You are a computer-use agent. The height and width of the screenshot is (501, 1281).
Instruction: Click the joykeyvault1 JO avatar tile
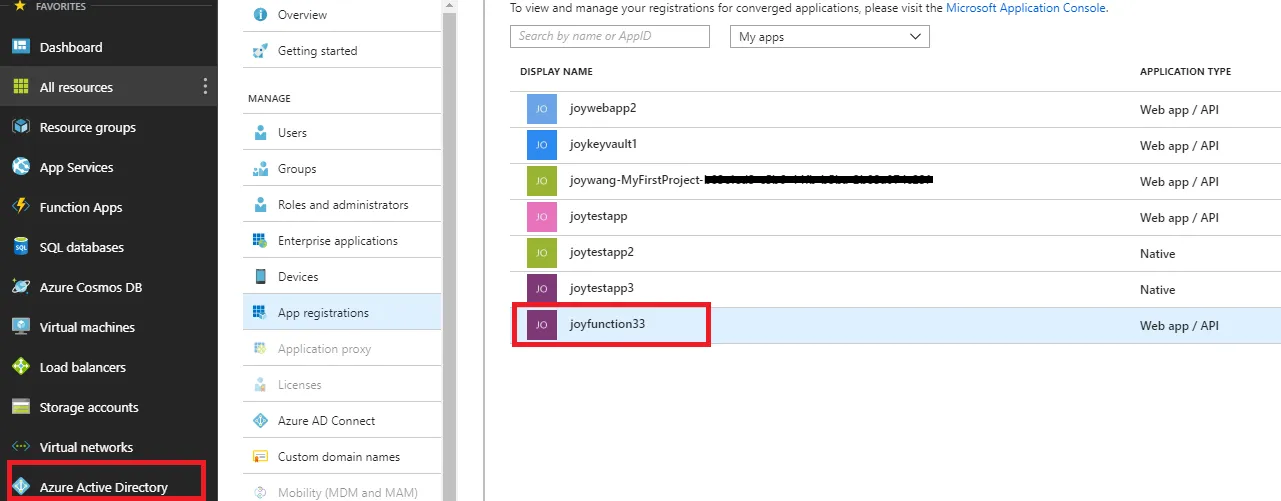541,145
